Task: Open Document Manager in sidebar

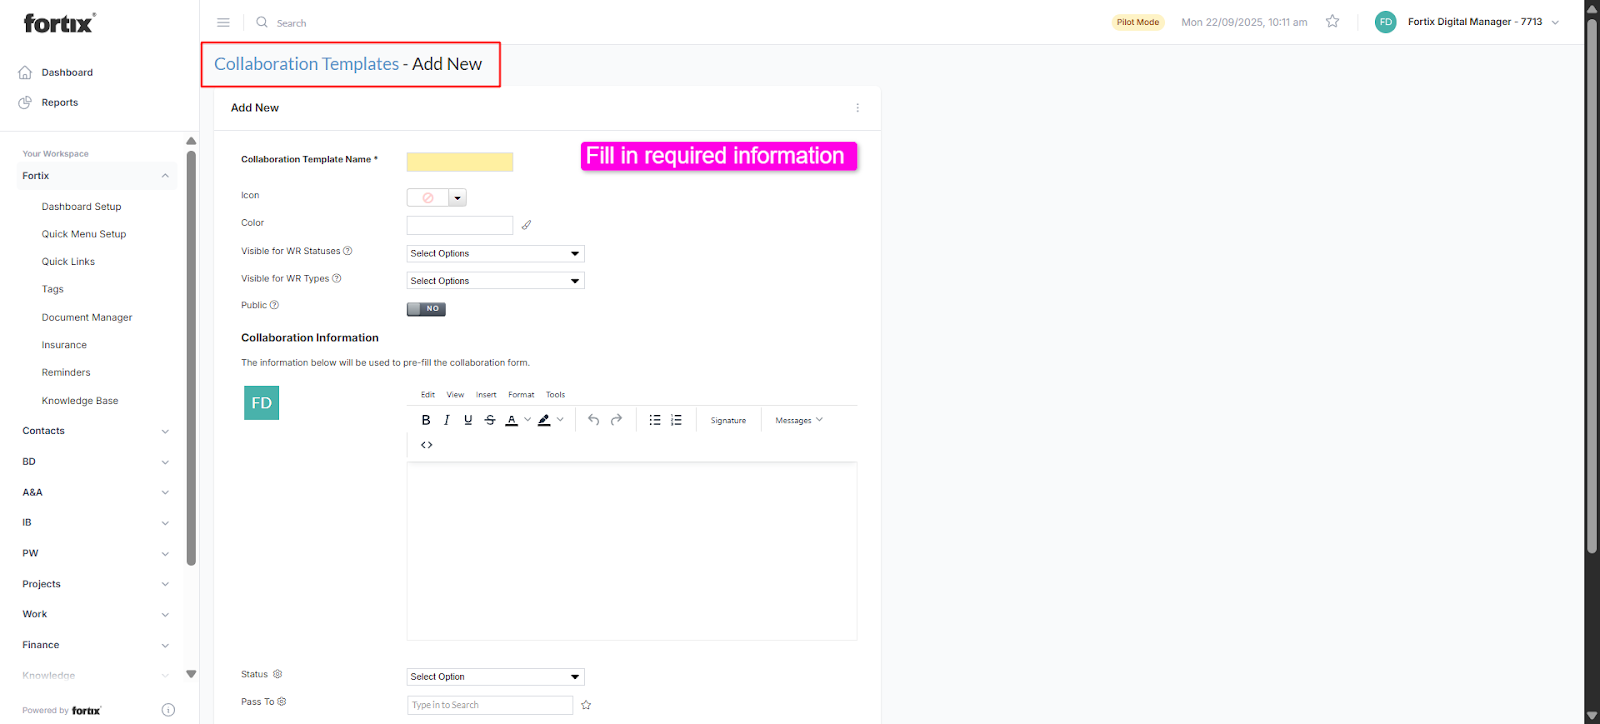Action: [87, 318]
